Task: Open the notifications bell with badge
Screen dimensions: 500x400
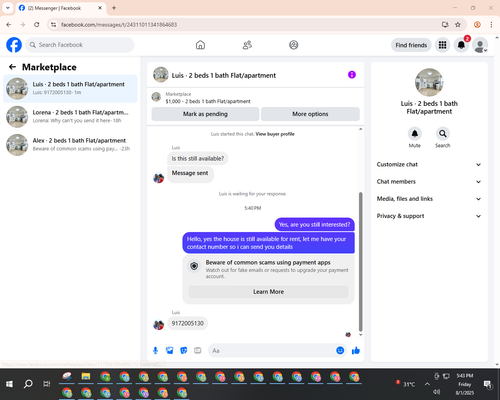Action: (x=461, y=45)
